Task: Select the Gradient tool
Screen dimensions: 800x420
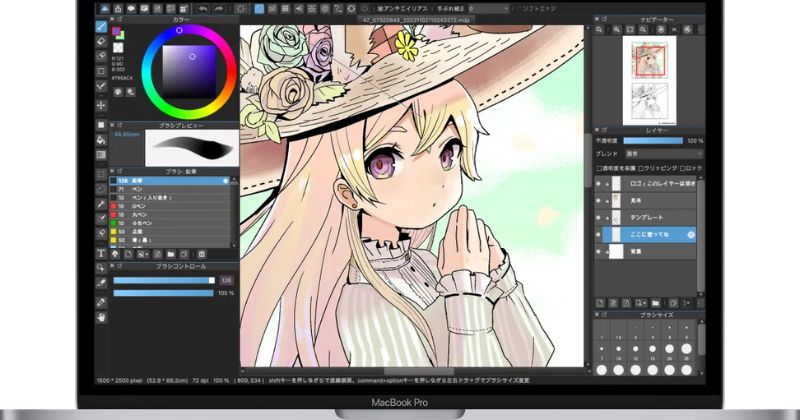Action: [x=101, y=155]
